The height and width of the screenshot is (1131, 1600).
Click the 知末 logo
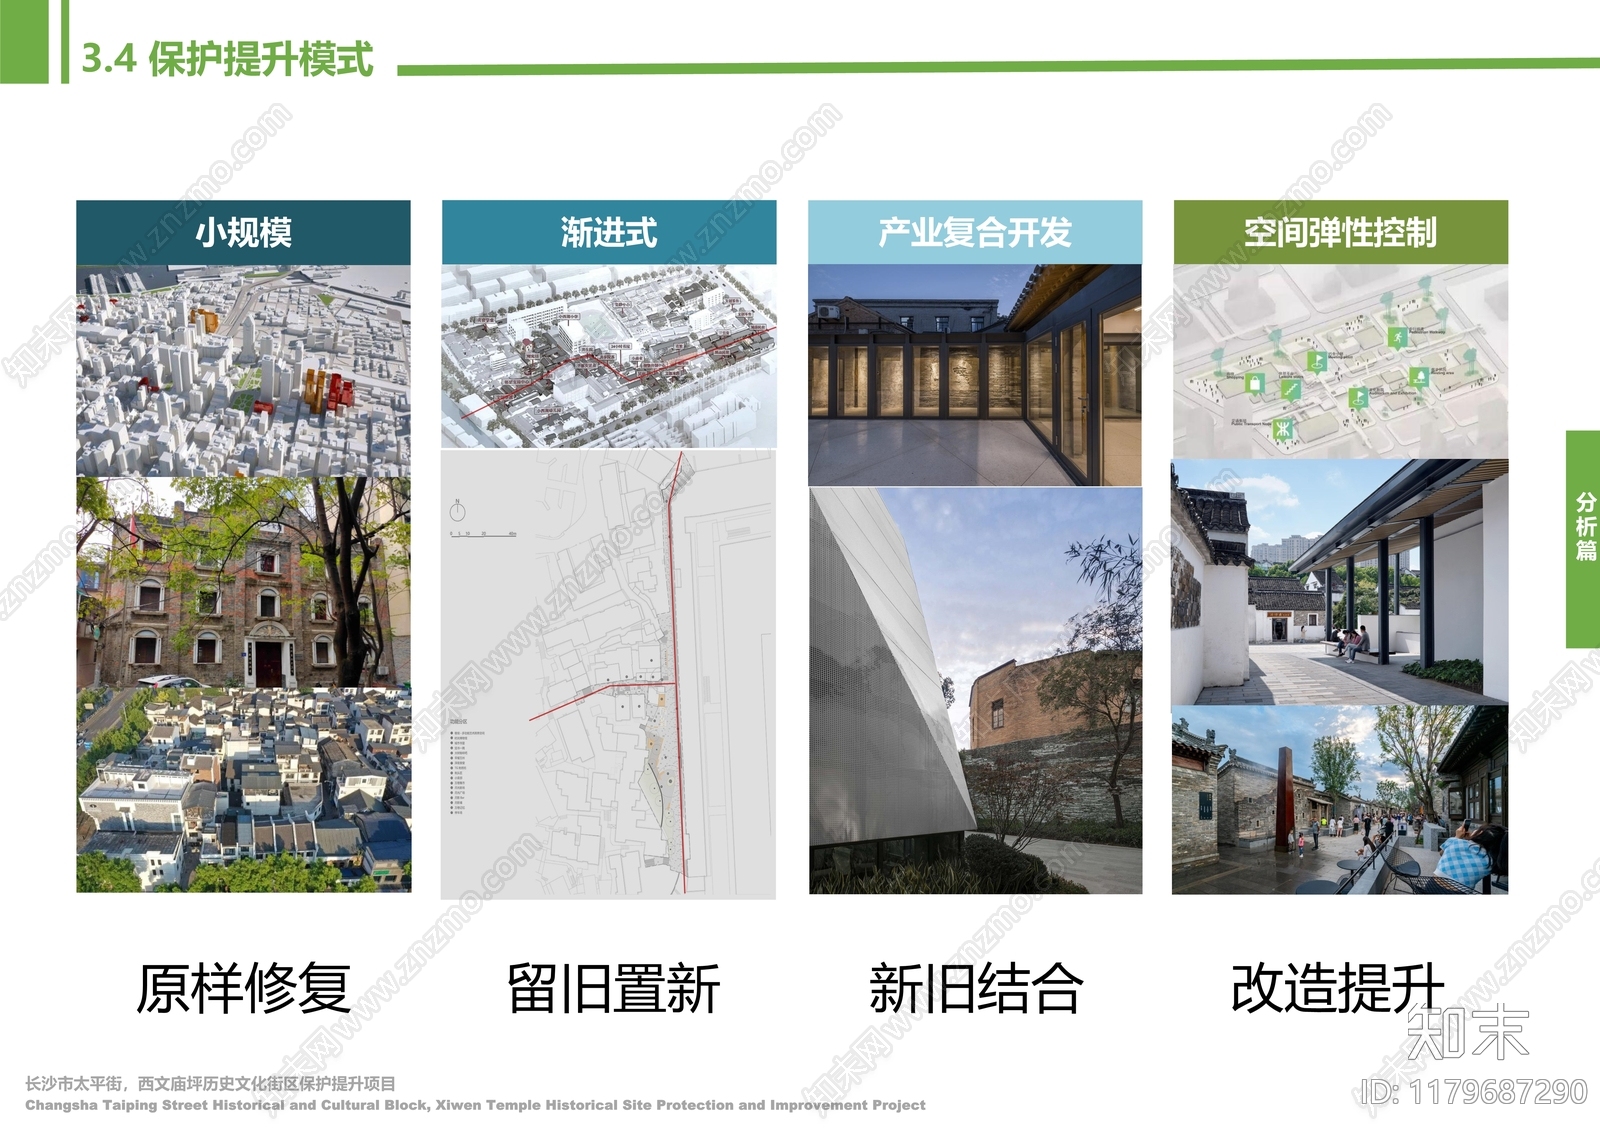tap(1467, 1033)
